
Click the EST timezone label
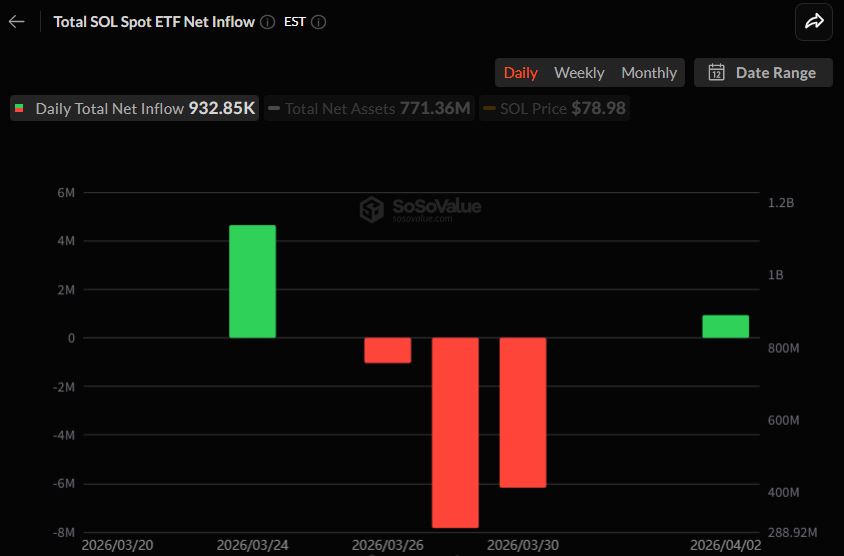tap(295, 22)
